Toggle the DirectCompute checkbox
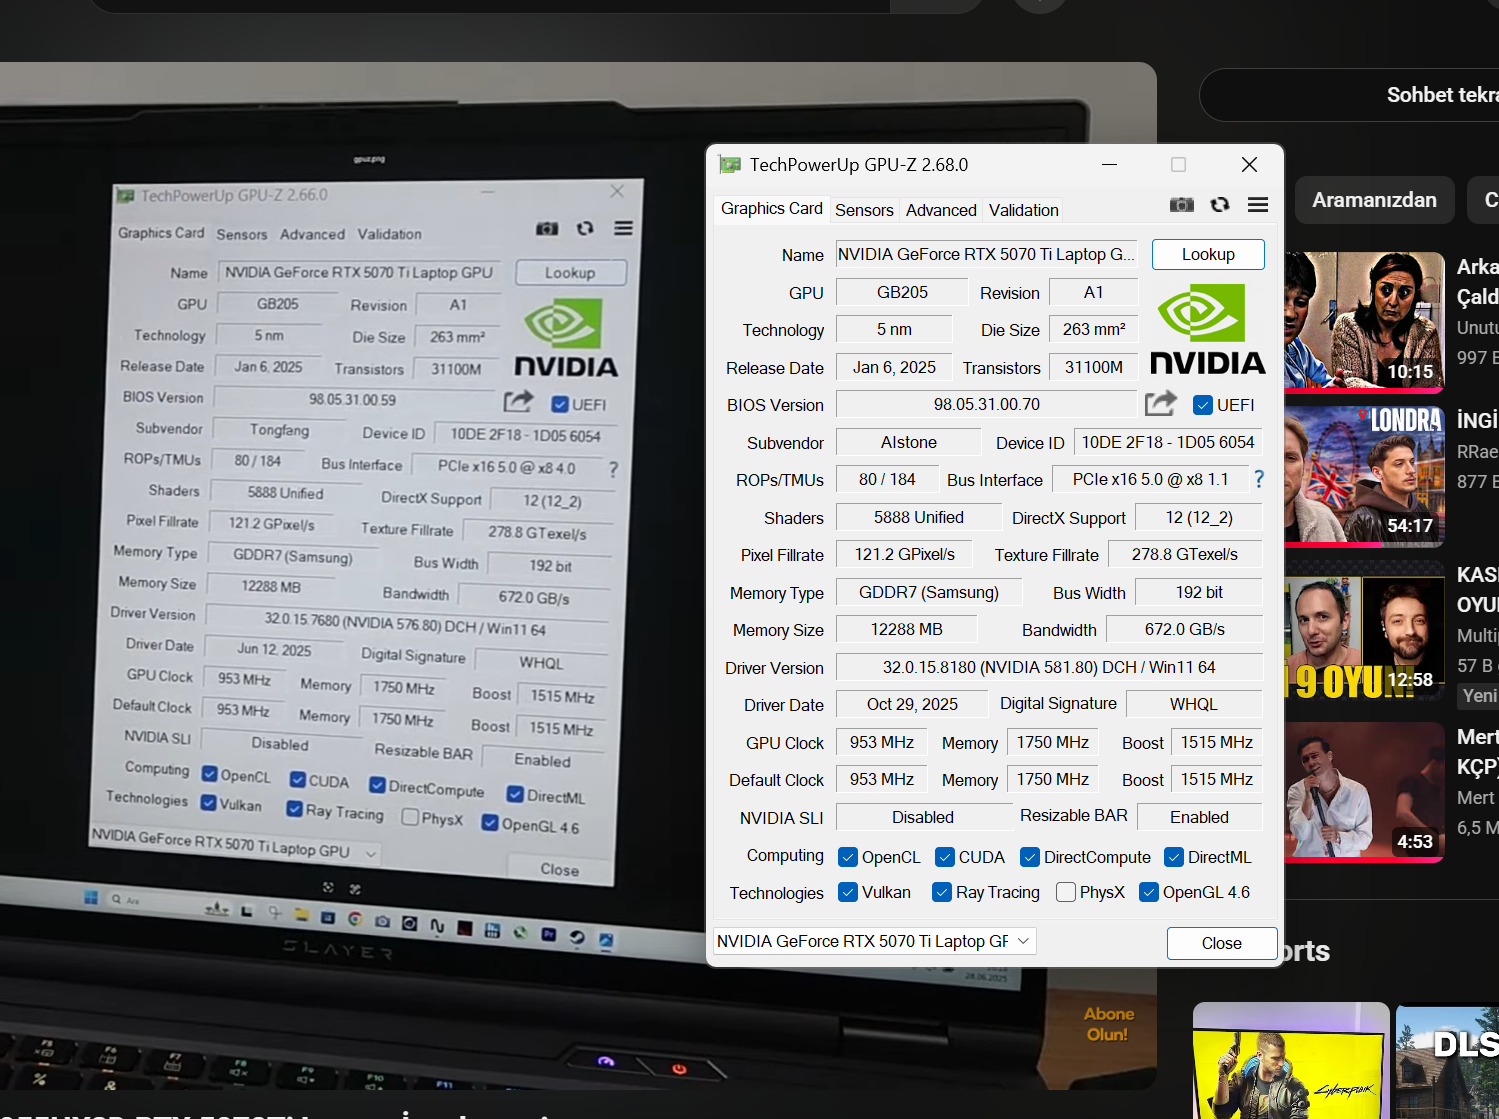 coord(1030,857)
